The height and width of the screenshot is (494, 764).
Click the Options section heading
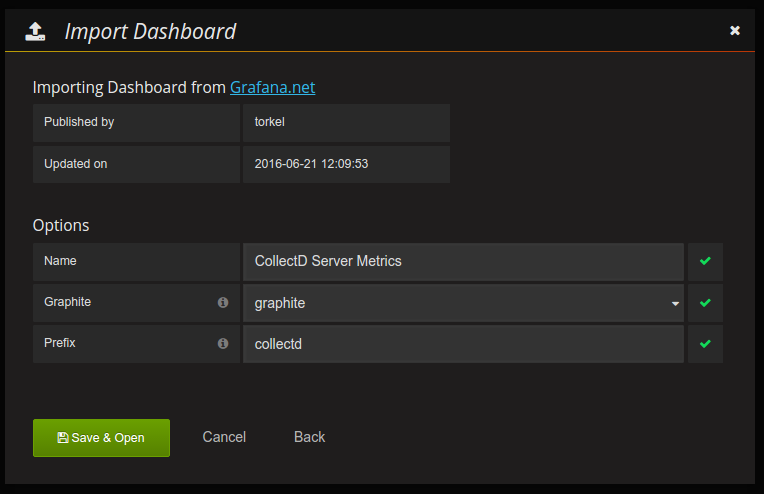(x=61, y=225)
